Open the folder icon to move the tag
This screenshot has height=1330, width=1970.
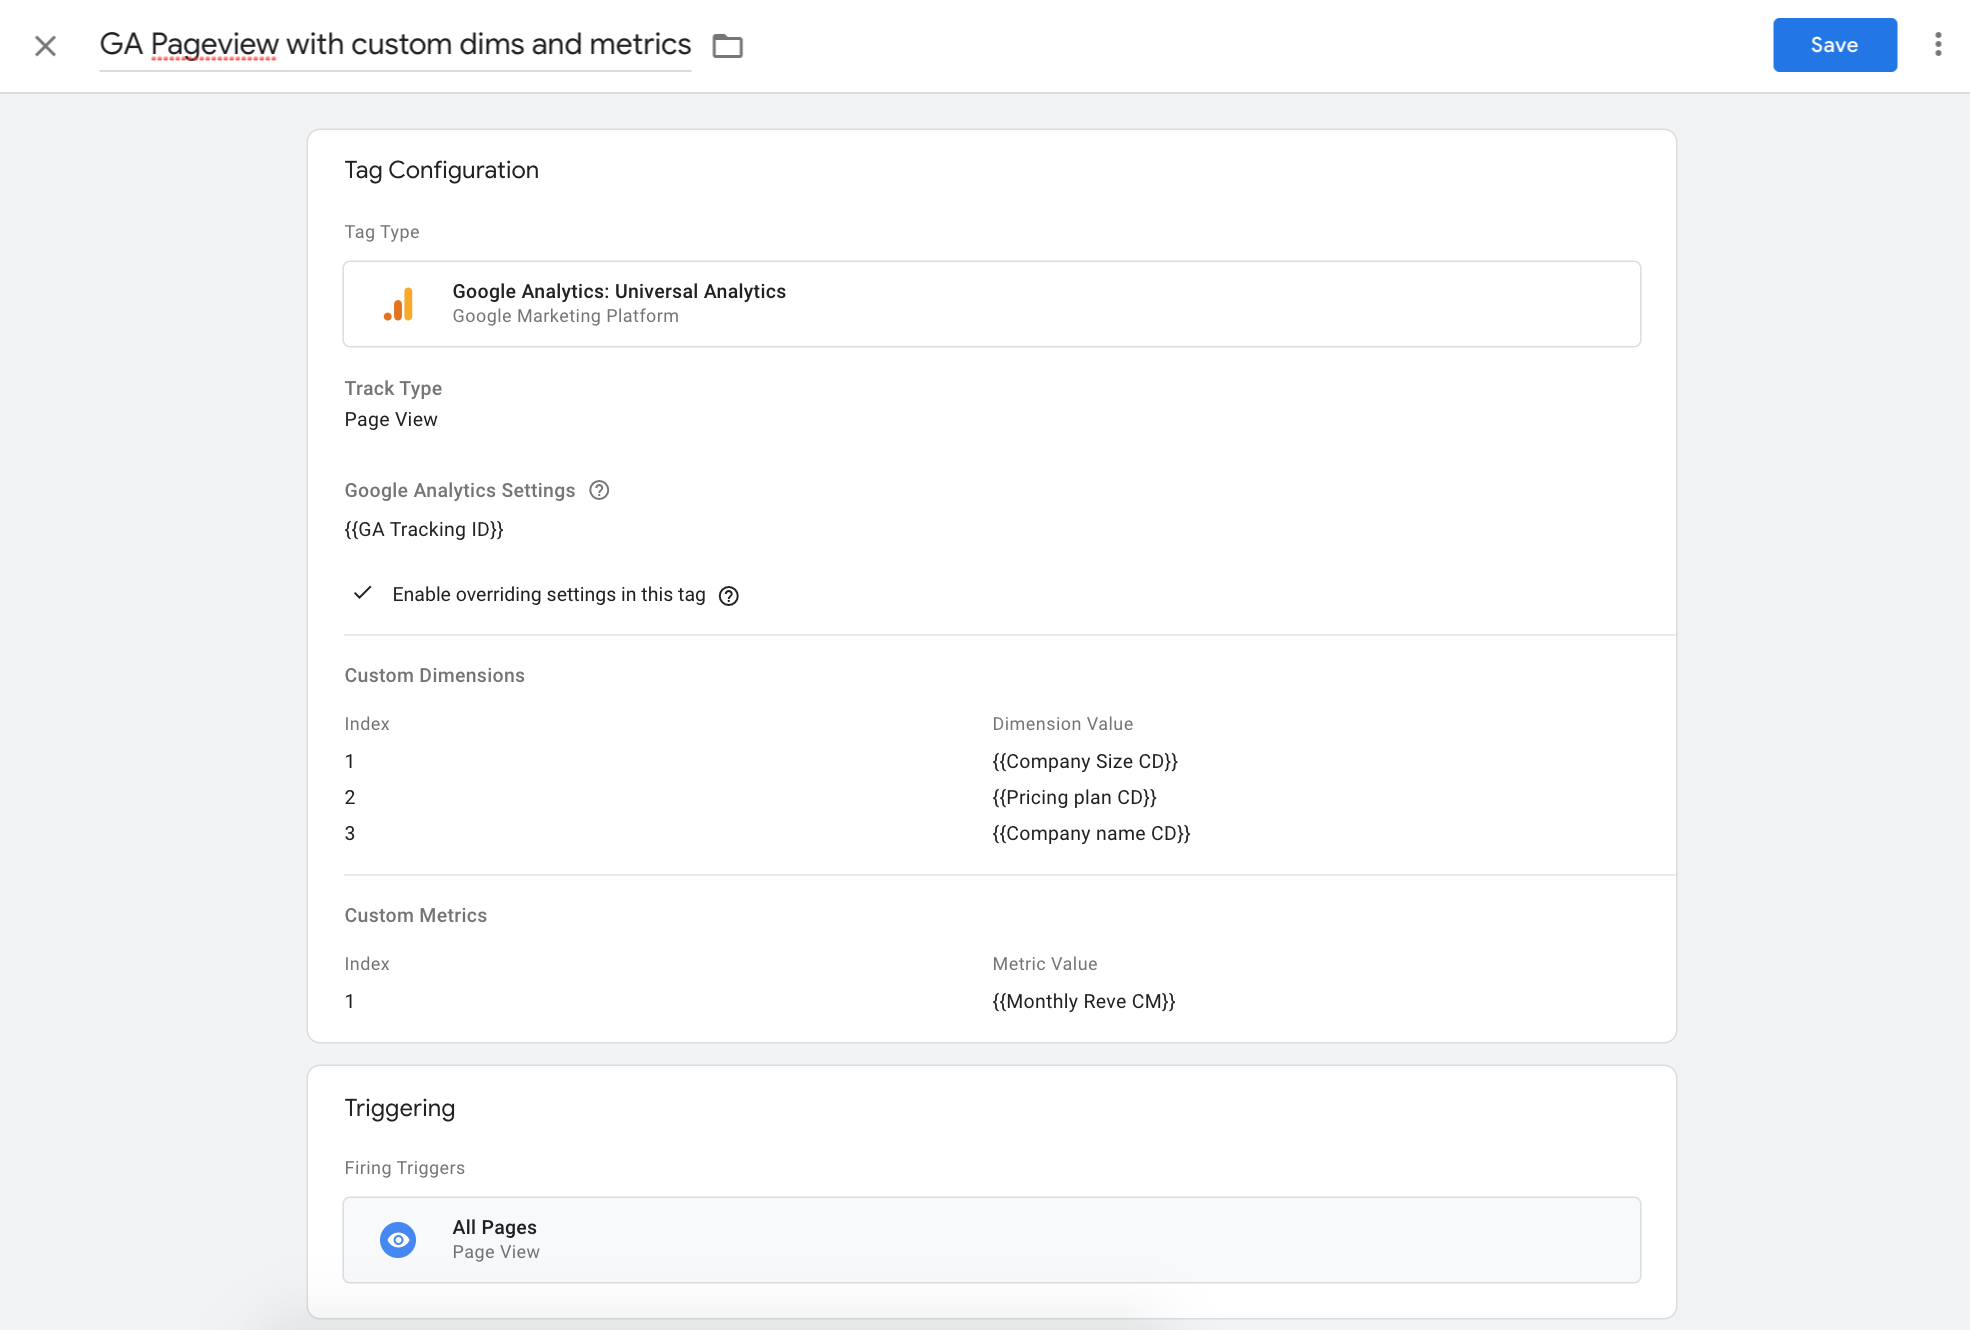[726, 45]
